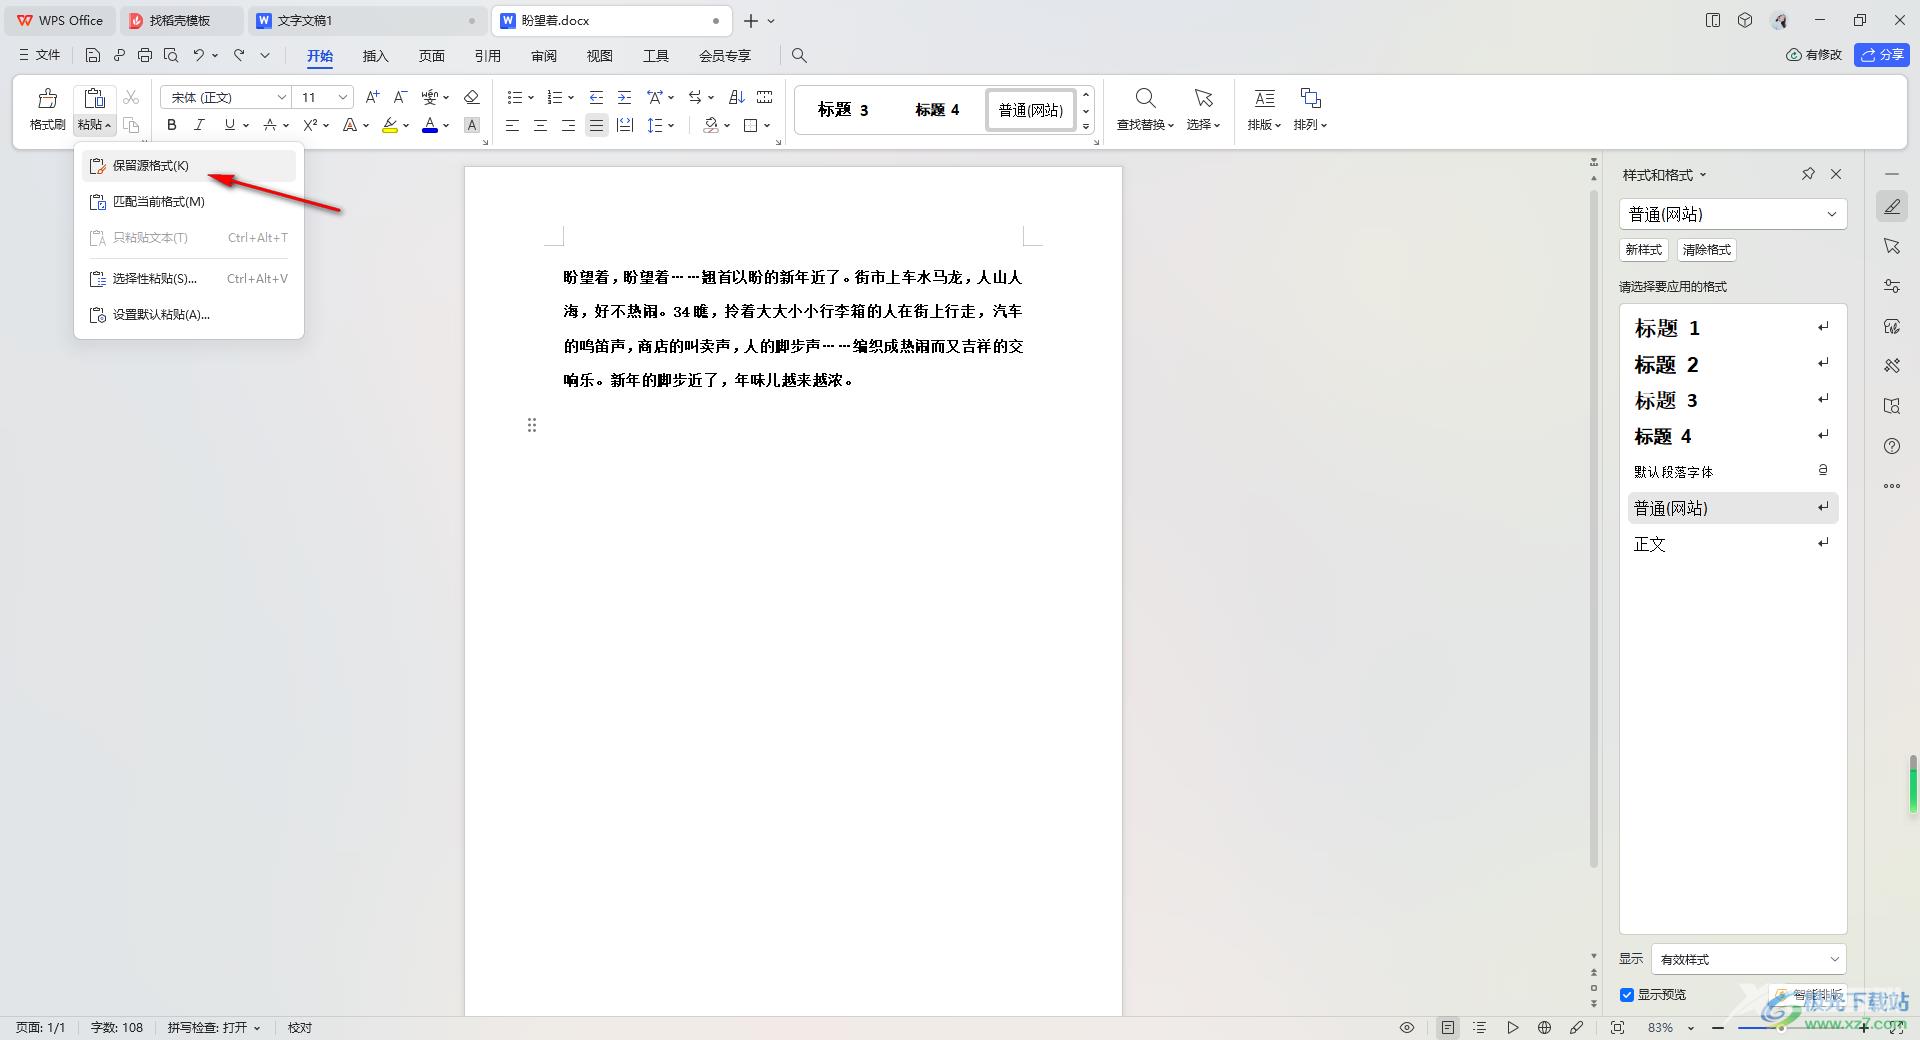Toggle page layout view in status bar

click(1448, 1027)
